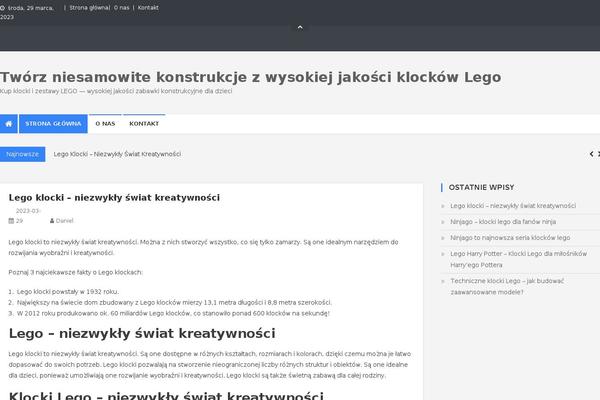Open post title Lego klocki - niezwykły świat
The image size is (600, 400).
click(114, 198)
